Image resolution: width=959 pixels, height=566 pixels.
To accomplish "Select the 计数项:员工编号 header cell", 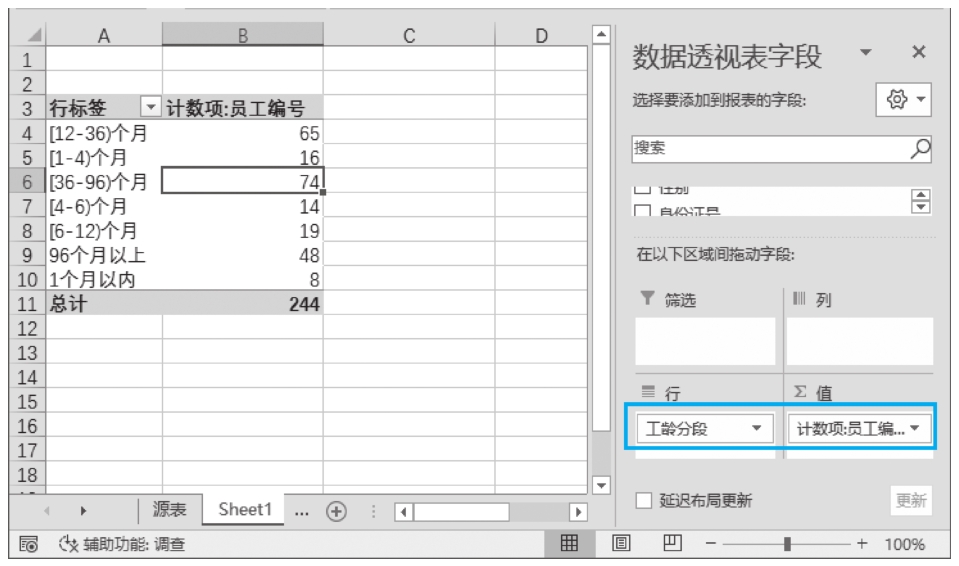I will pos(243,108).
